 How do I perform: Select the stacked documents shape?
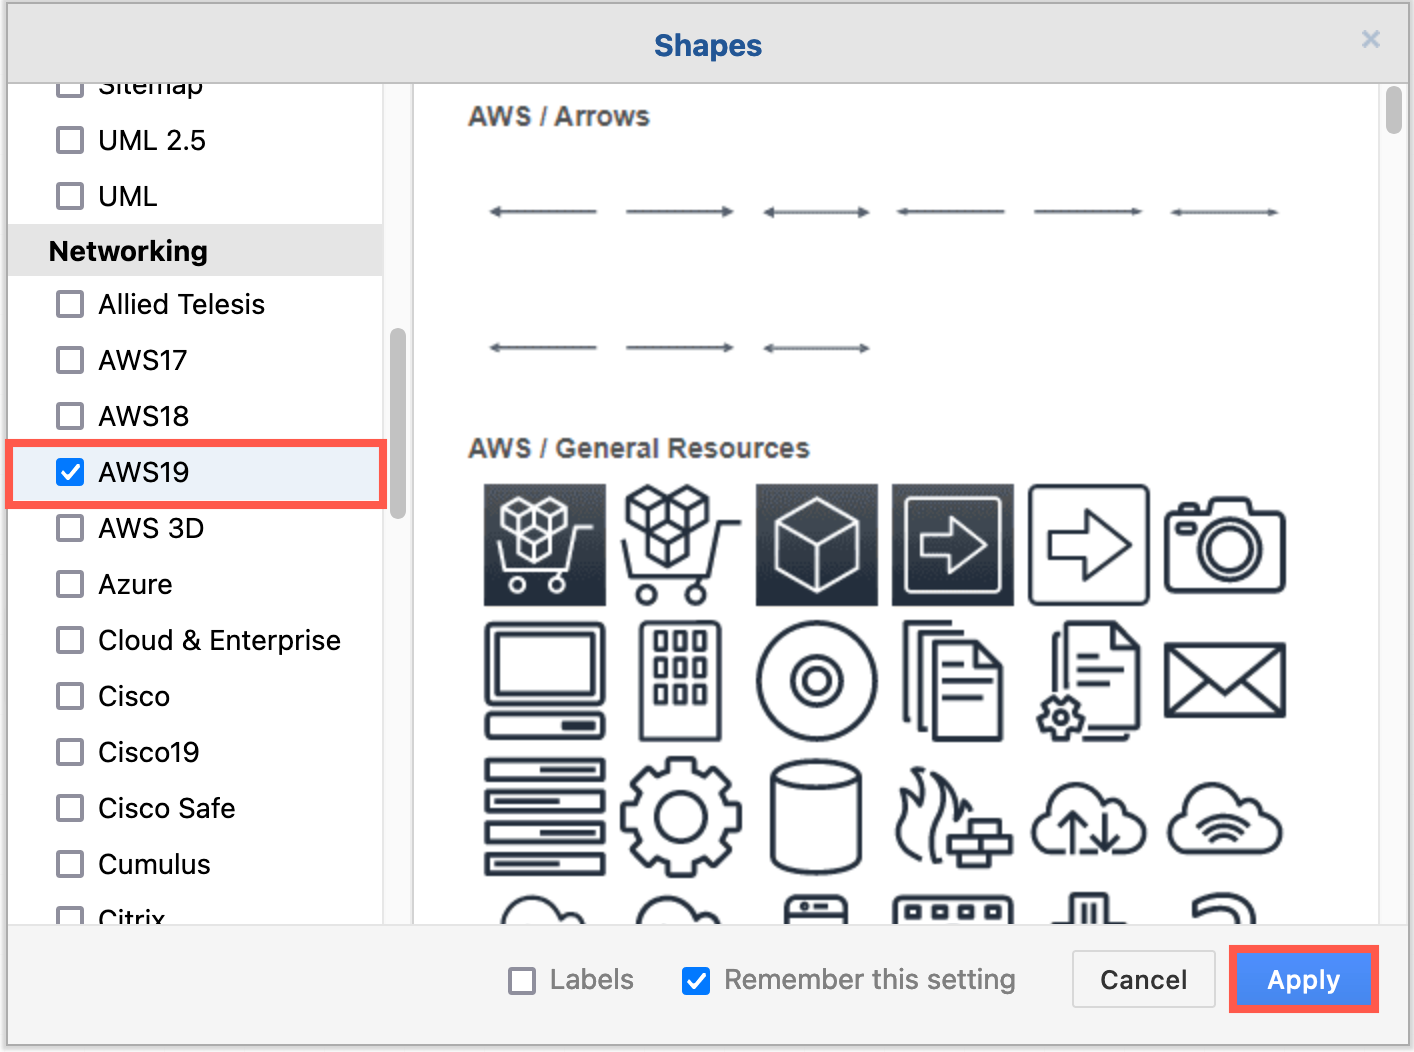point(952,680)
